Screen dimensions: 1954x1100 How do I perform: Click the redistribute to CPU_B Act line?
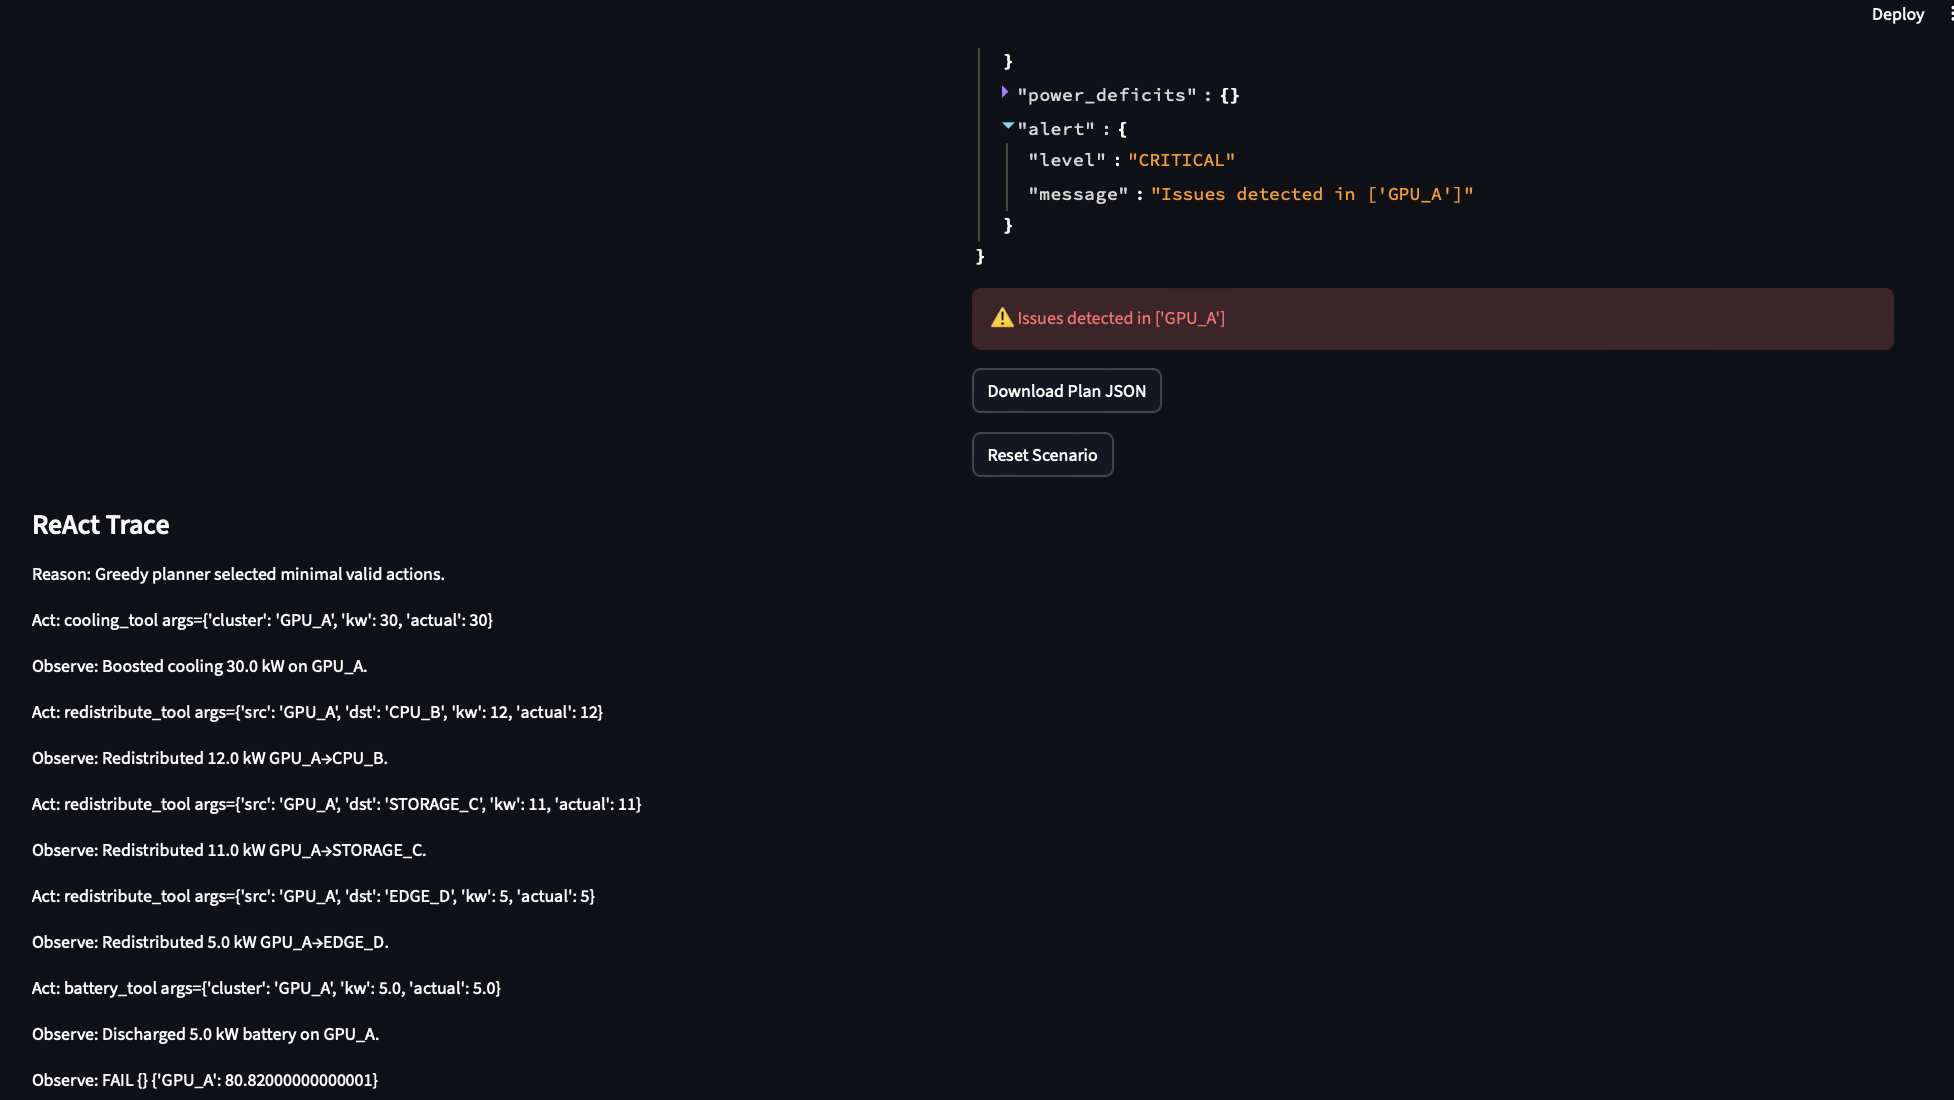[317, 713]
